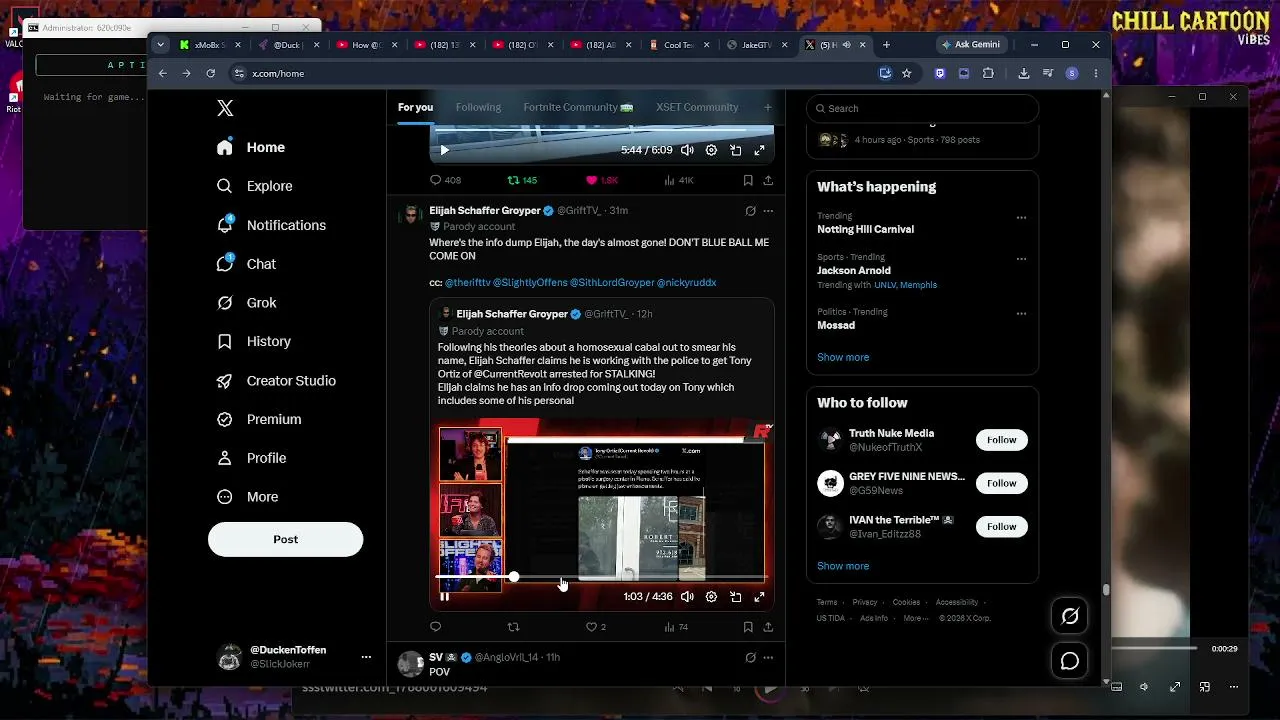Open video settings on the 5:44 video
This screenshot has width=1280, height=720.
coord(711,150)
